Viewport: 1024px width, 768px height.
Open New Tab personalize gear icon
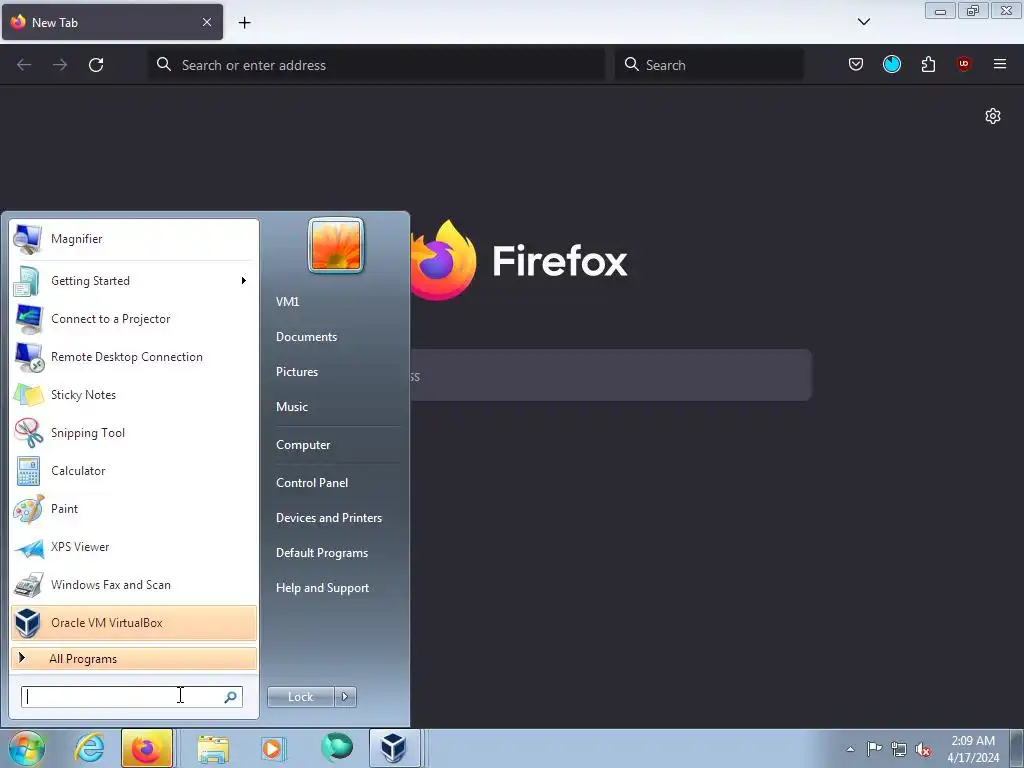tap(993, 116)
